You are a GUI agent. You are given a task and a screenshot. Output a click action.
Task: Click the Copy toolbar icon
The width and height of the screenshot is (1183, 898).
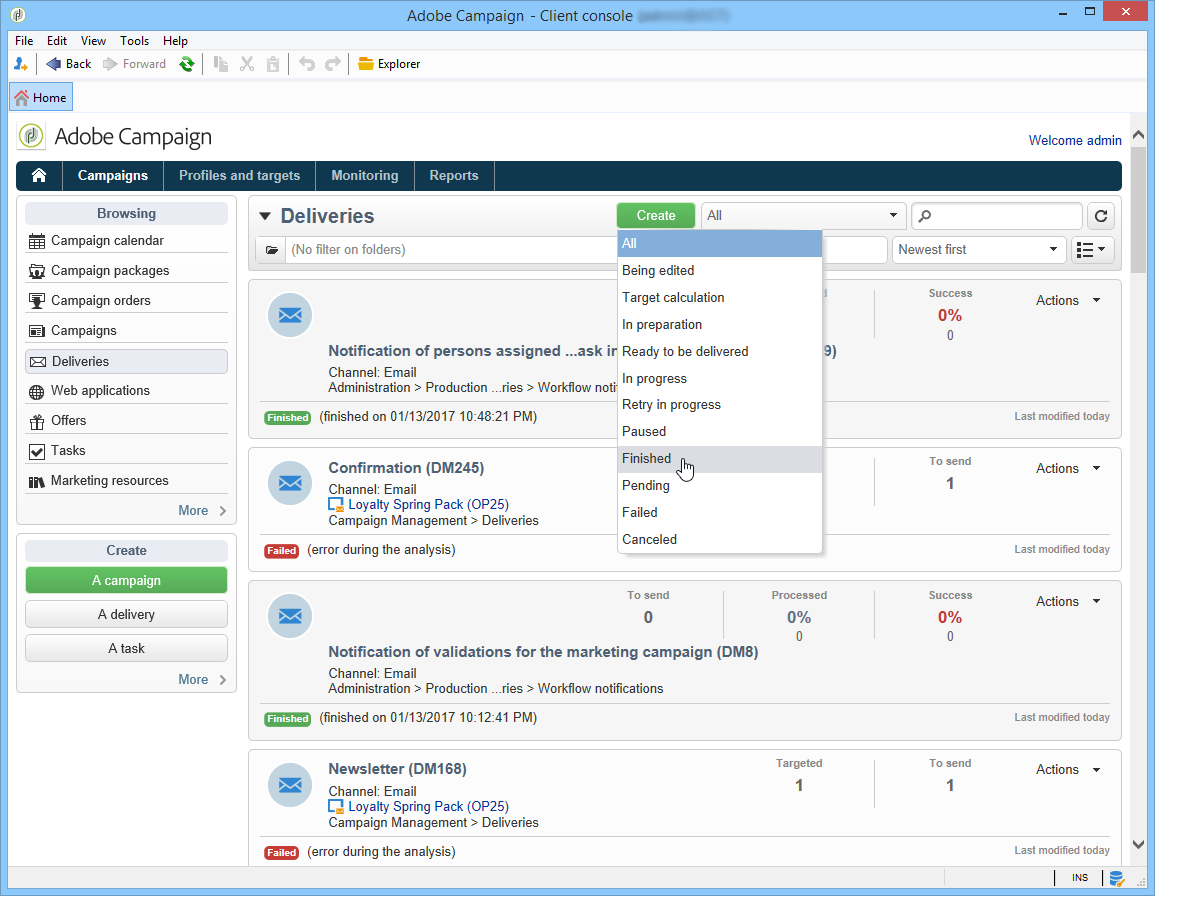tap(221, 64)
